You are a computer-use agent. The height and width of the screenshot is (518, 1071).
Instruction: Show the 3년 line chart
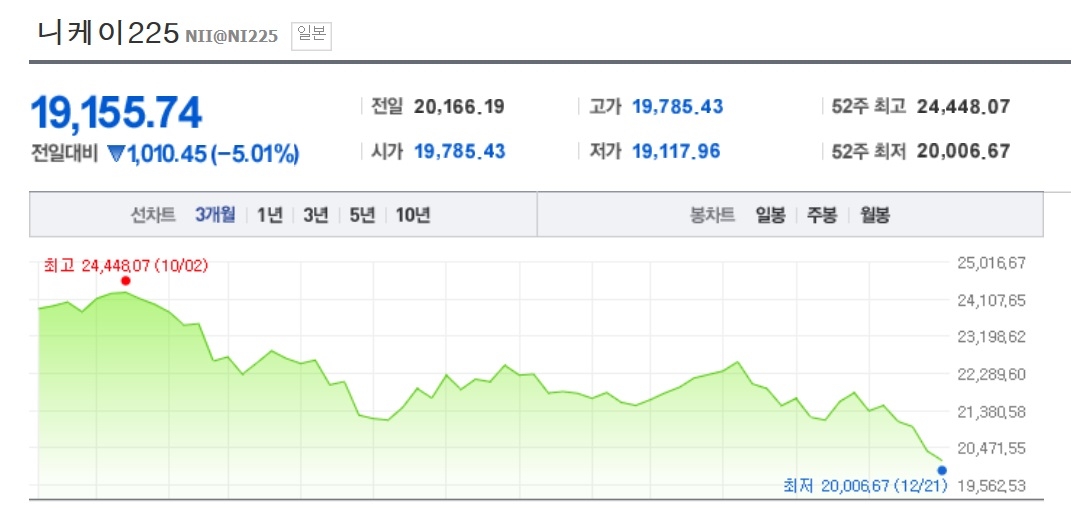[315, 214]
